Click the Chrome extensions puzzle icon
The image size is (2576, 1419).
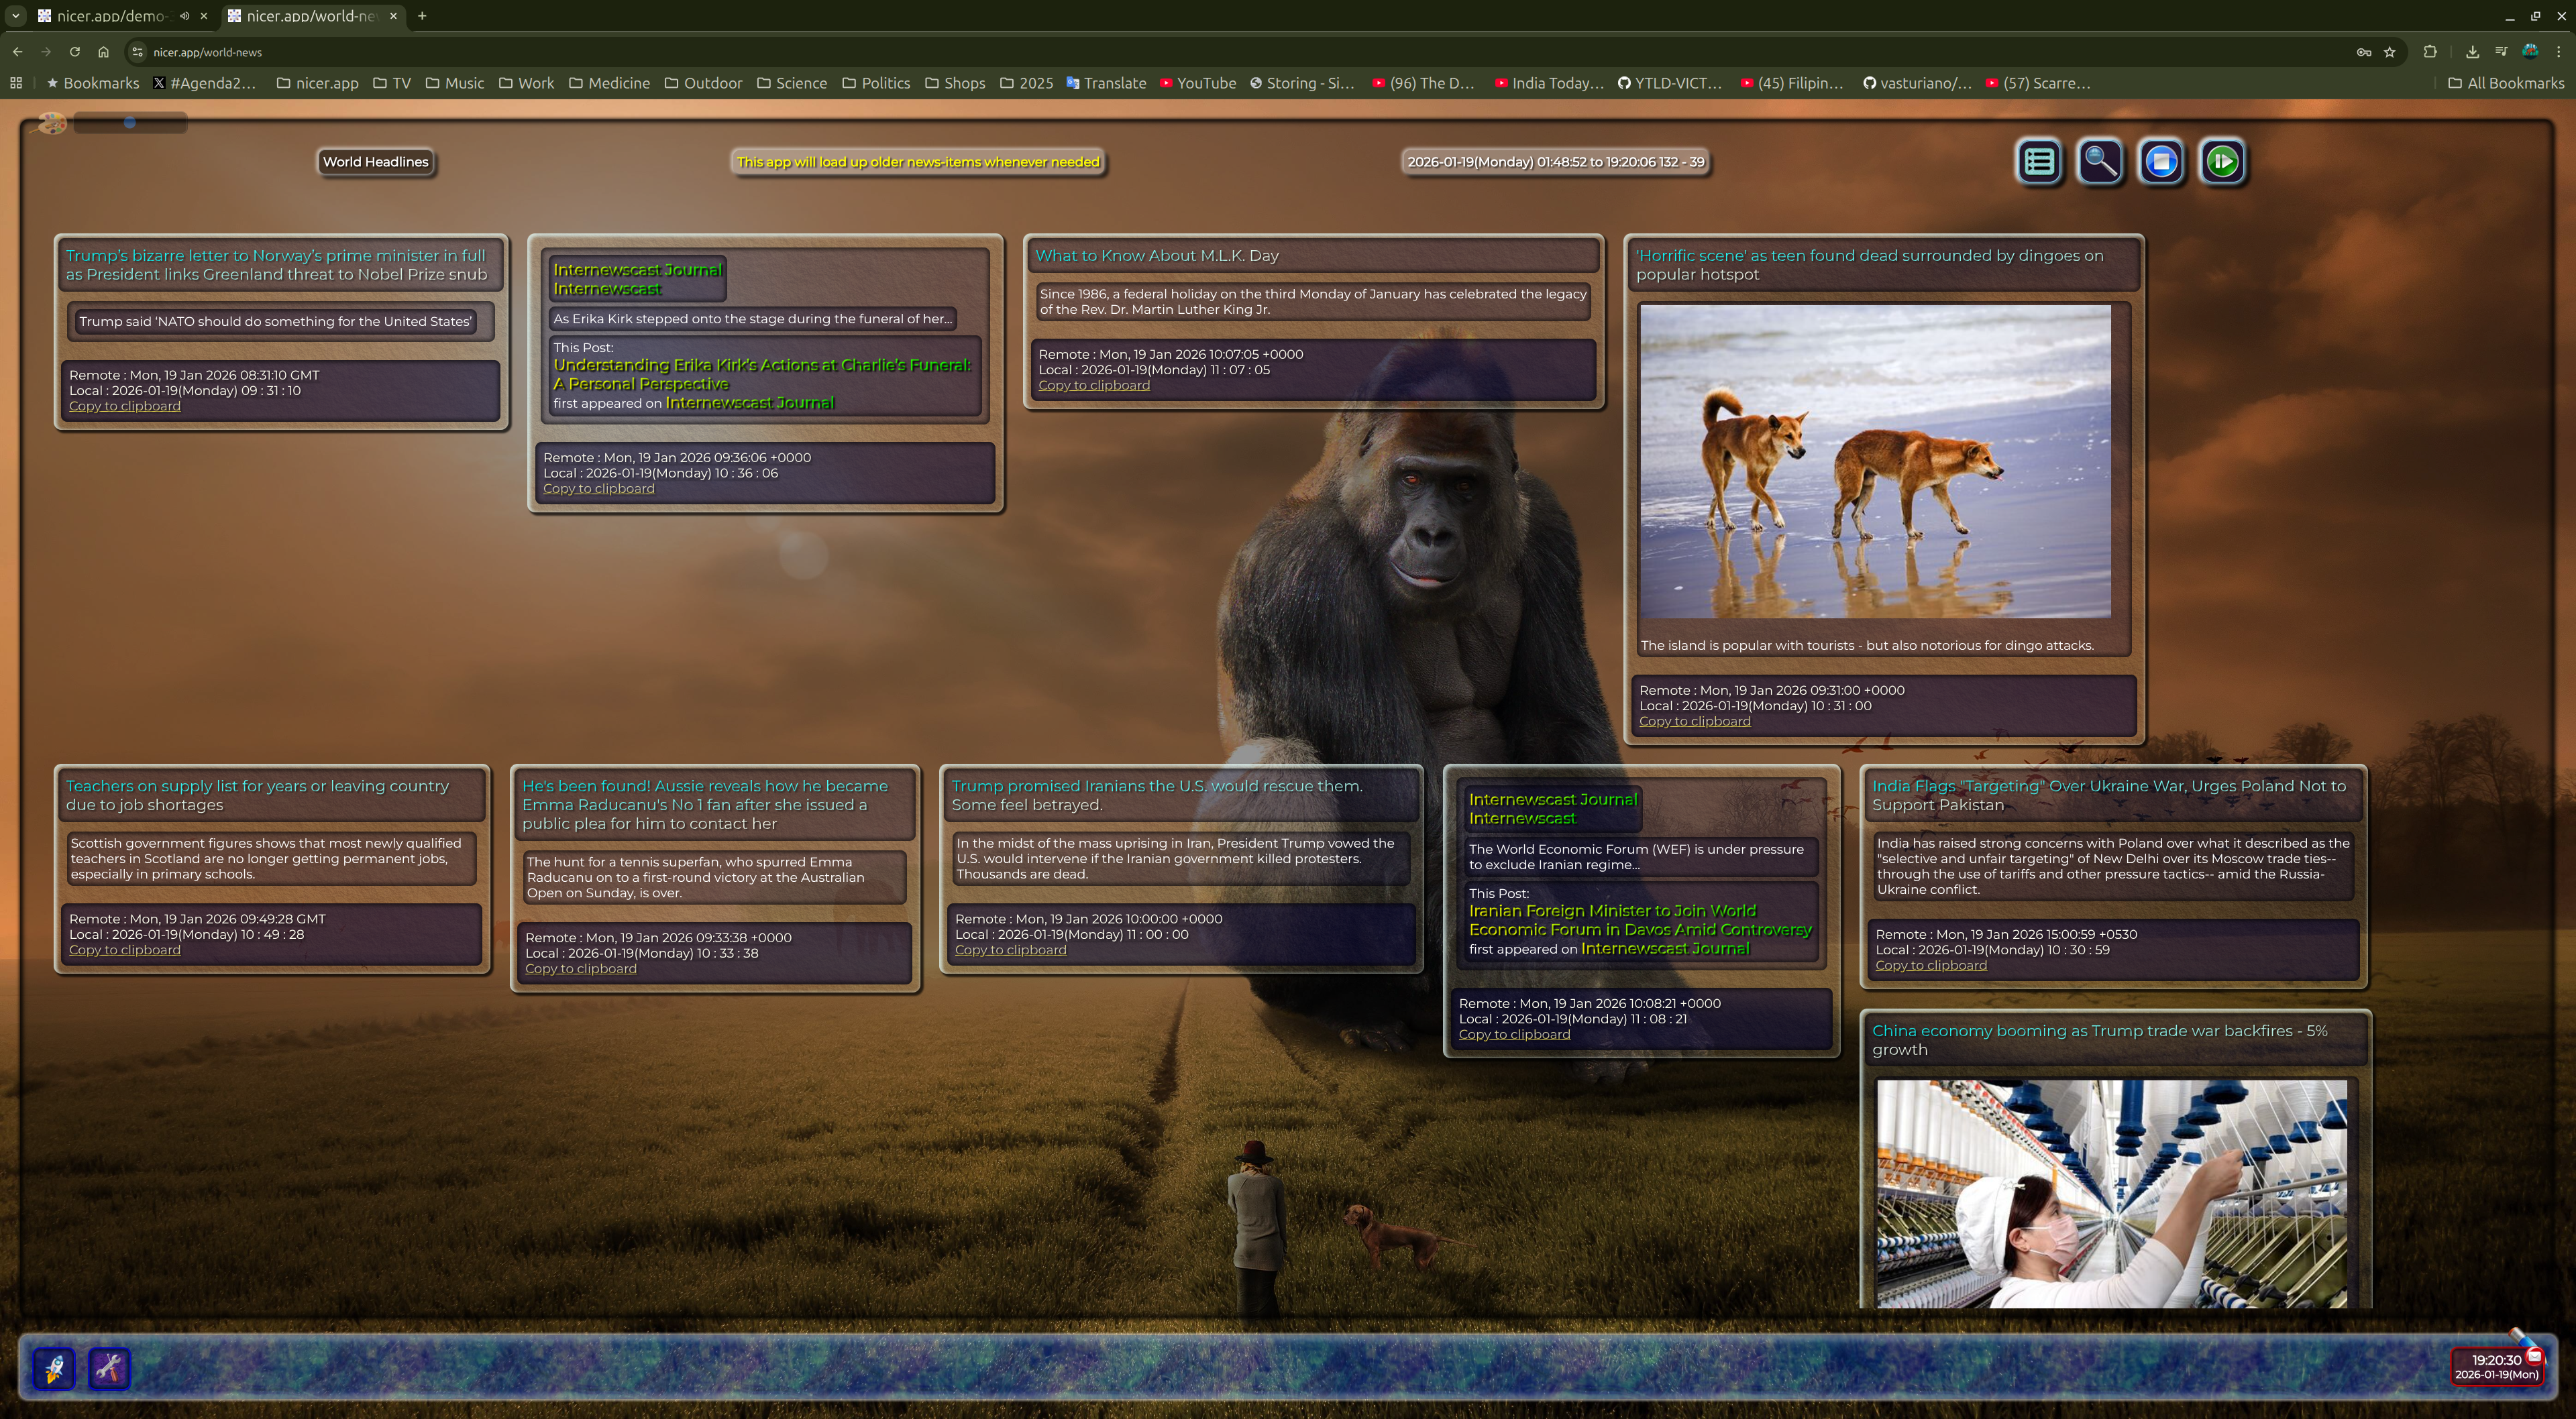(2430, 52)
